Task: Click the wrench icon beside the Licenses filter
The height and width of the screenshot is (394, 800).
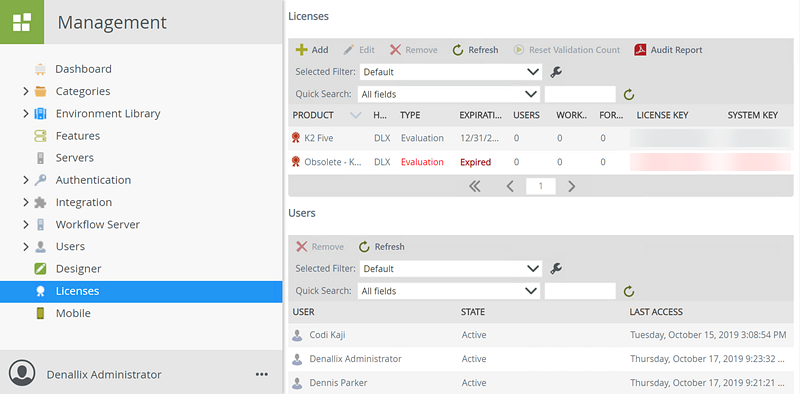Action: point(556,72)
